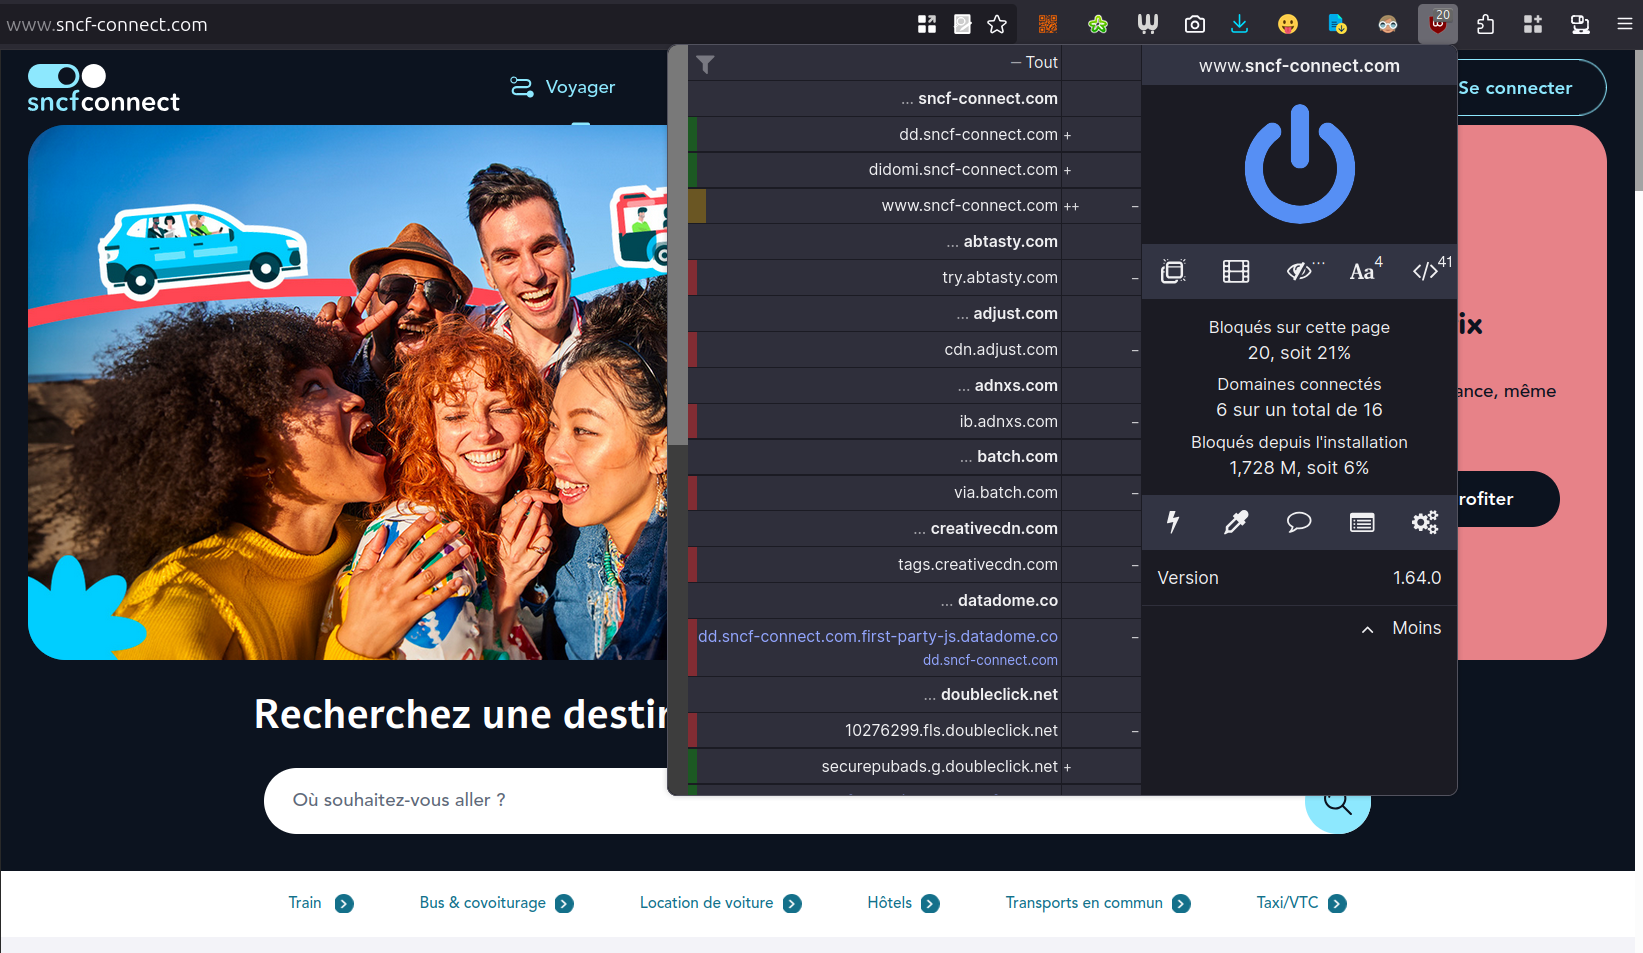Click the try.abtasty.com firewall row
This screenshot has width=1643, height=953.
(914, 278)
